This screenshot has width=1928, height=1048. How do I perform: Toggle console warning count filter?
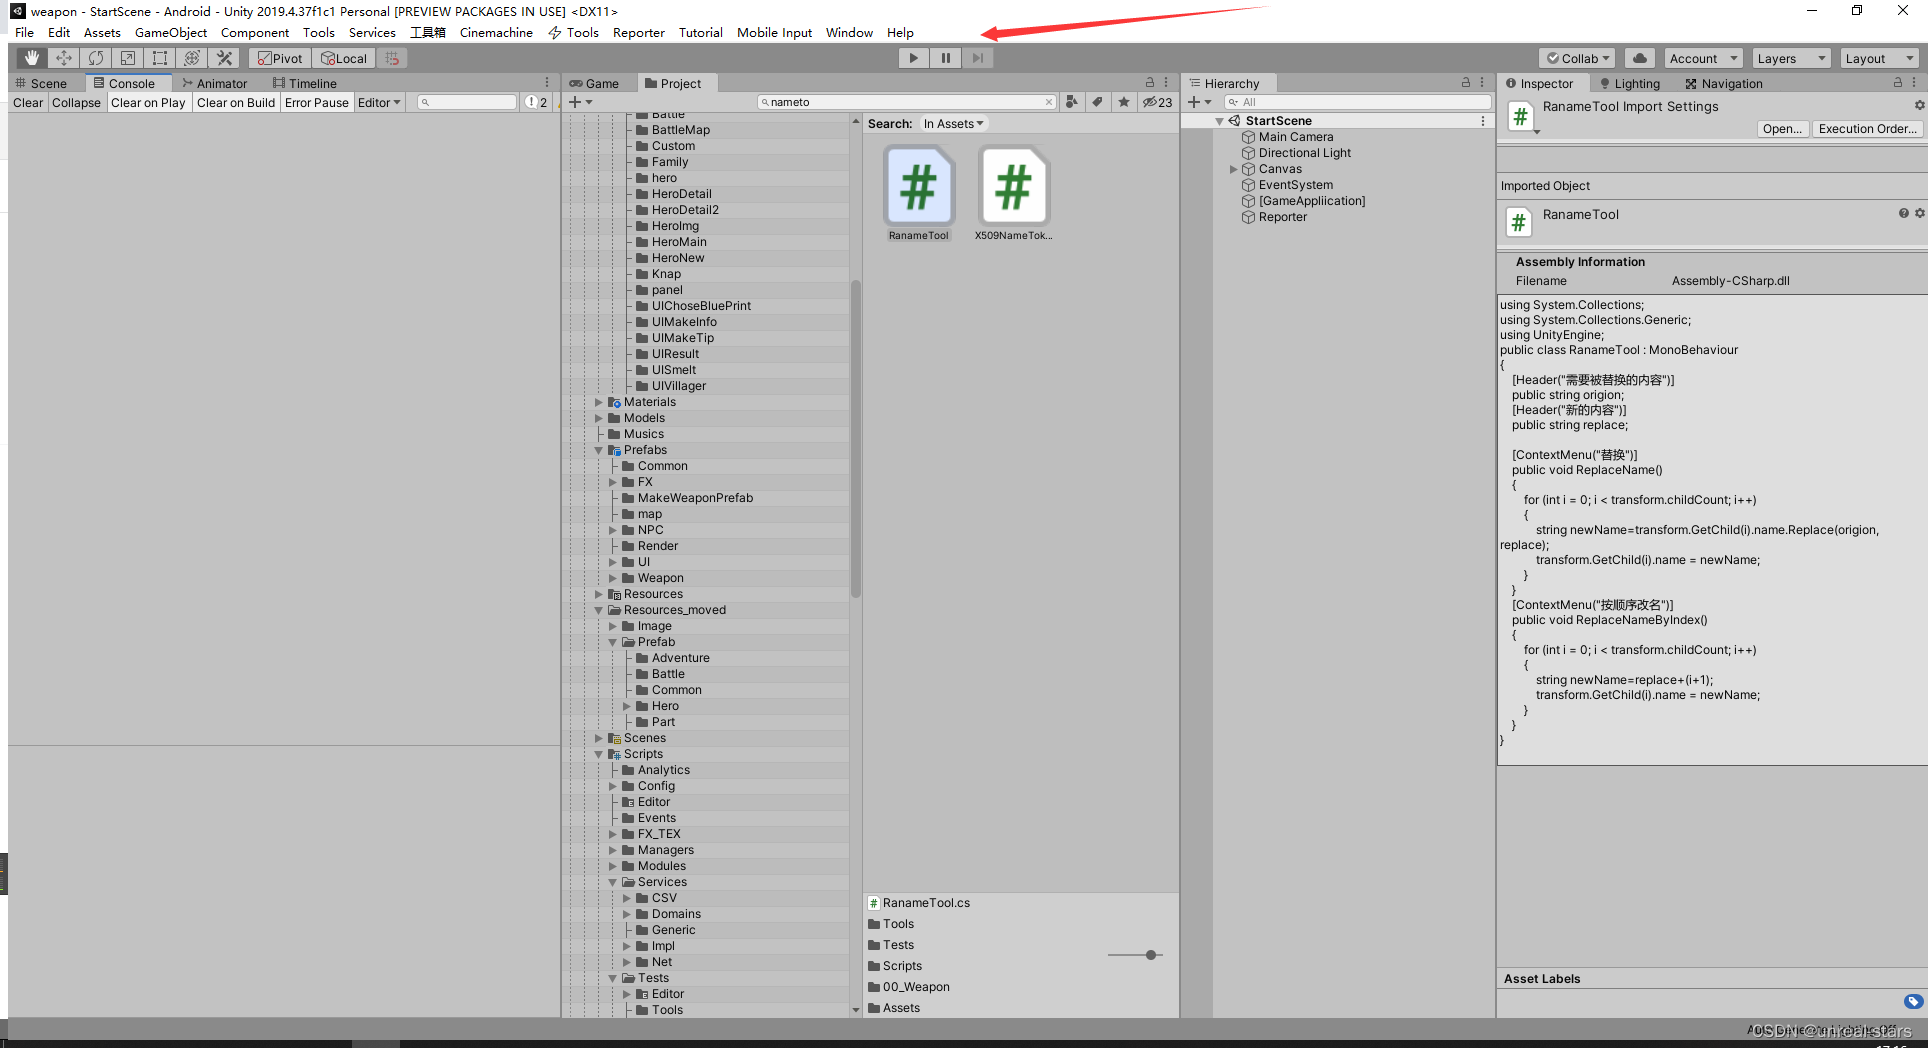(537, 102)
